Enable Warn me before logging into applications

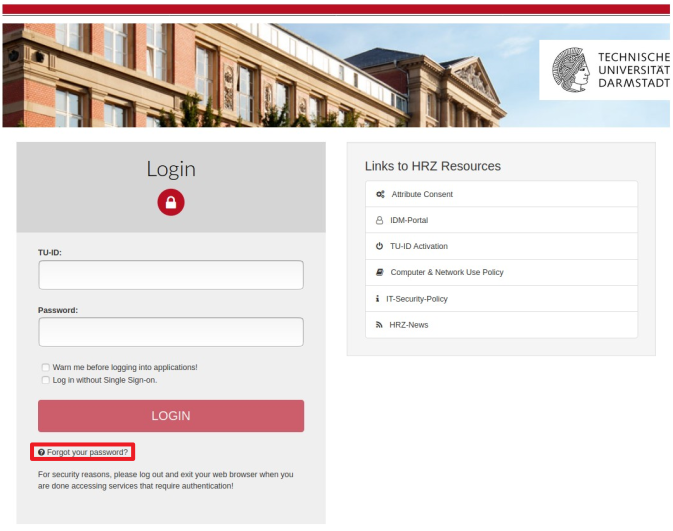[45, 367]
